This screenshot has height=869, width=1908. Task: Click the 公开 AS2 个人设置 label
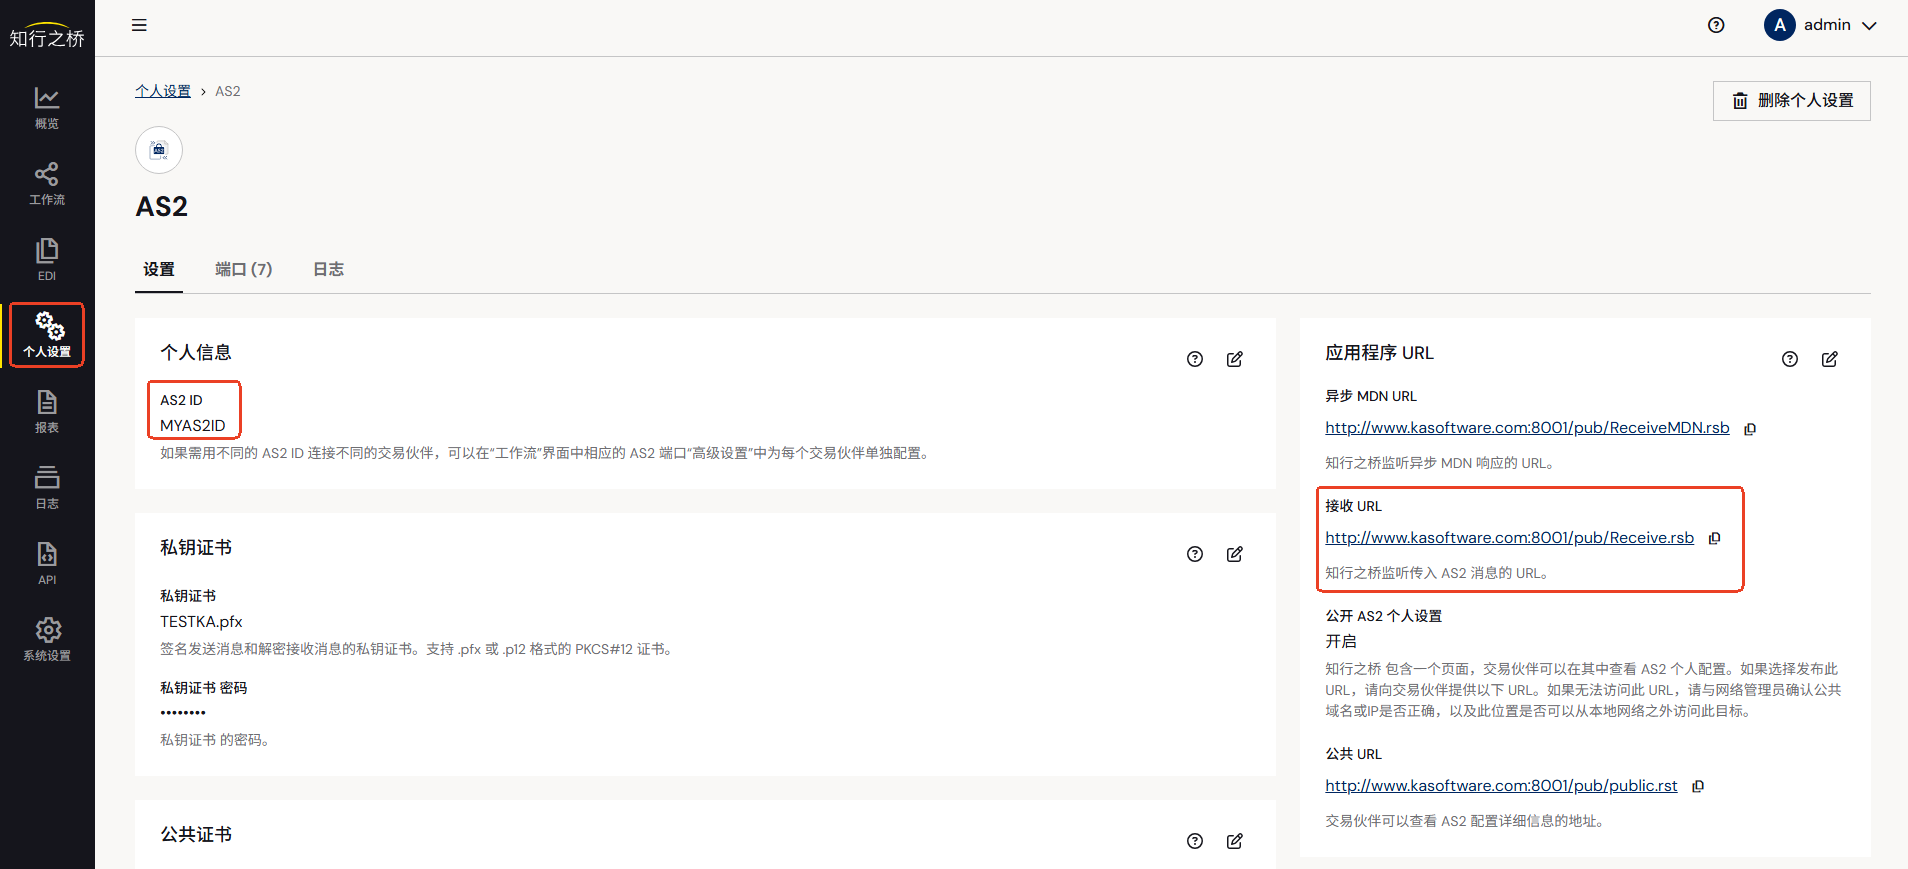coord(1384,616)
